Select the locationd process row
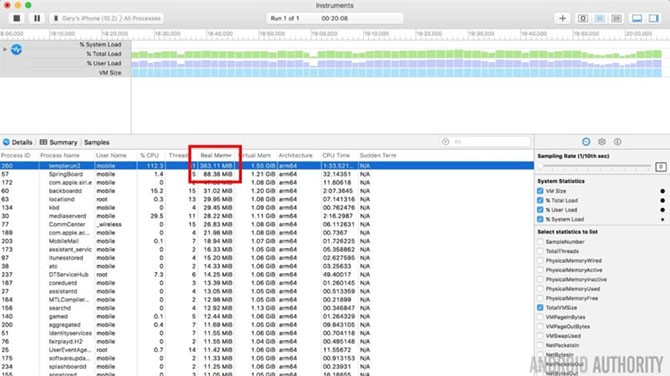The height and width of the screenshot is (376, 670). [x=267, y=200]
